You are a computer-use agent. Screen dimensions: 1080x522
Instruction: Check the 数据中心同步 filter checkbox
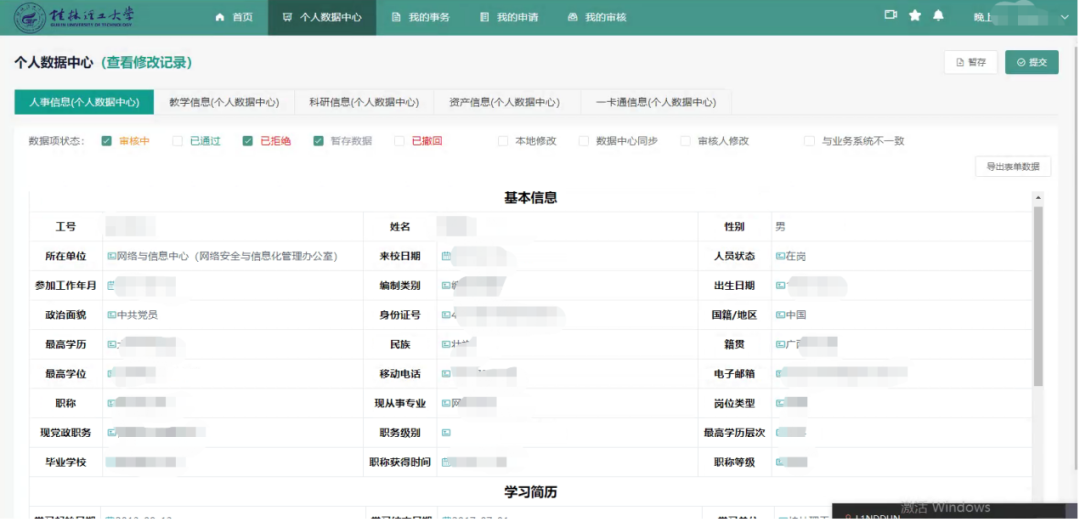tap(584, 141)
